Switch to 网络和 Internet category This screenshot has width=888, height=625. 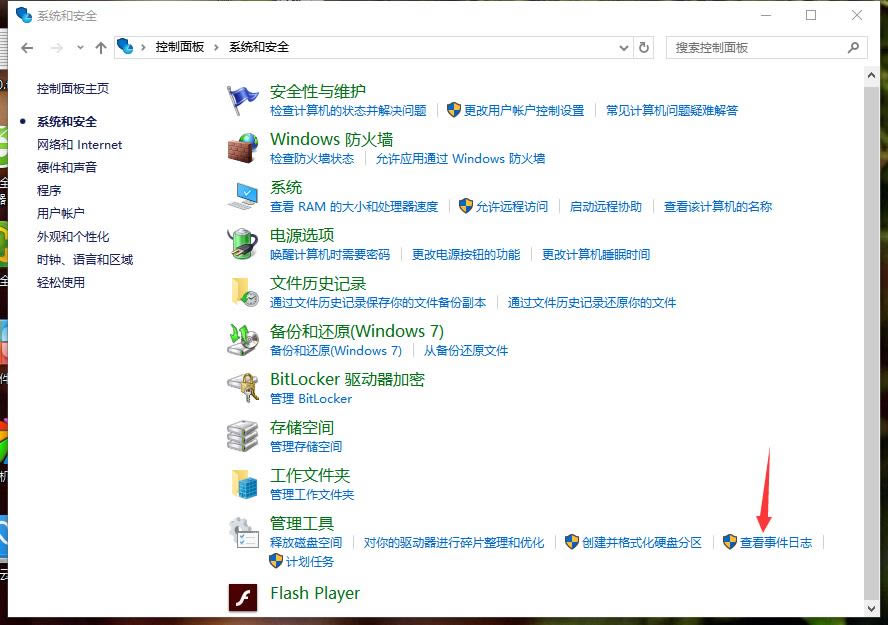click(x=79, y=144)
